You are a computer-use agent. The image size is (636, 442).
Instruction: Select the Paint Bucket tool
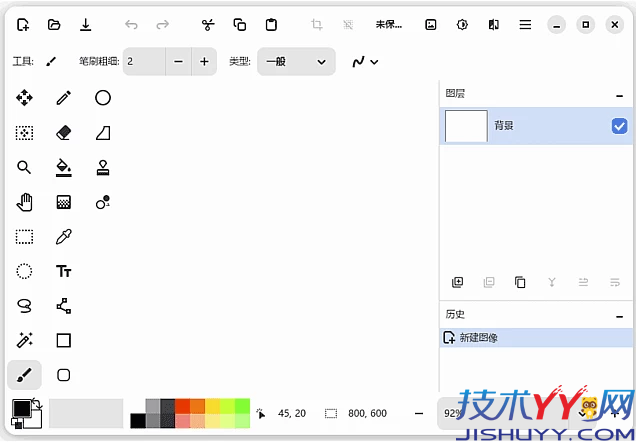tap(64, 167)
